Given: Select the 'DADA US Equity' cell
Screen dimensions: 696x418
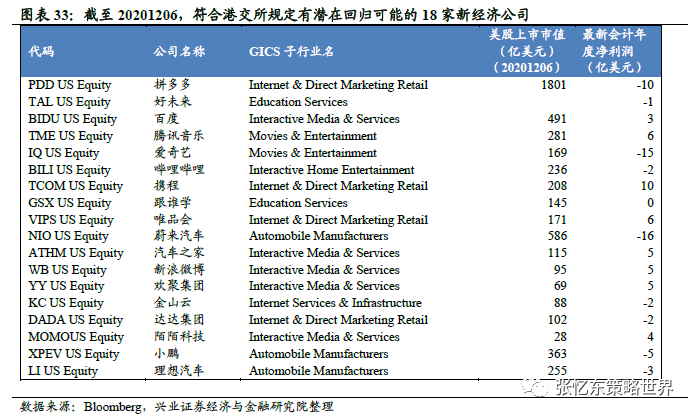Looking at the screenshot, I should (x=75, y=320).
